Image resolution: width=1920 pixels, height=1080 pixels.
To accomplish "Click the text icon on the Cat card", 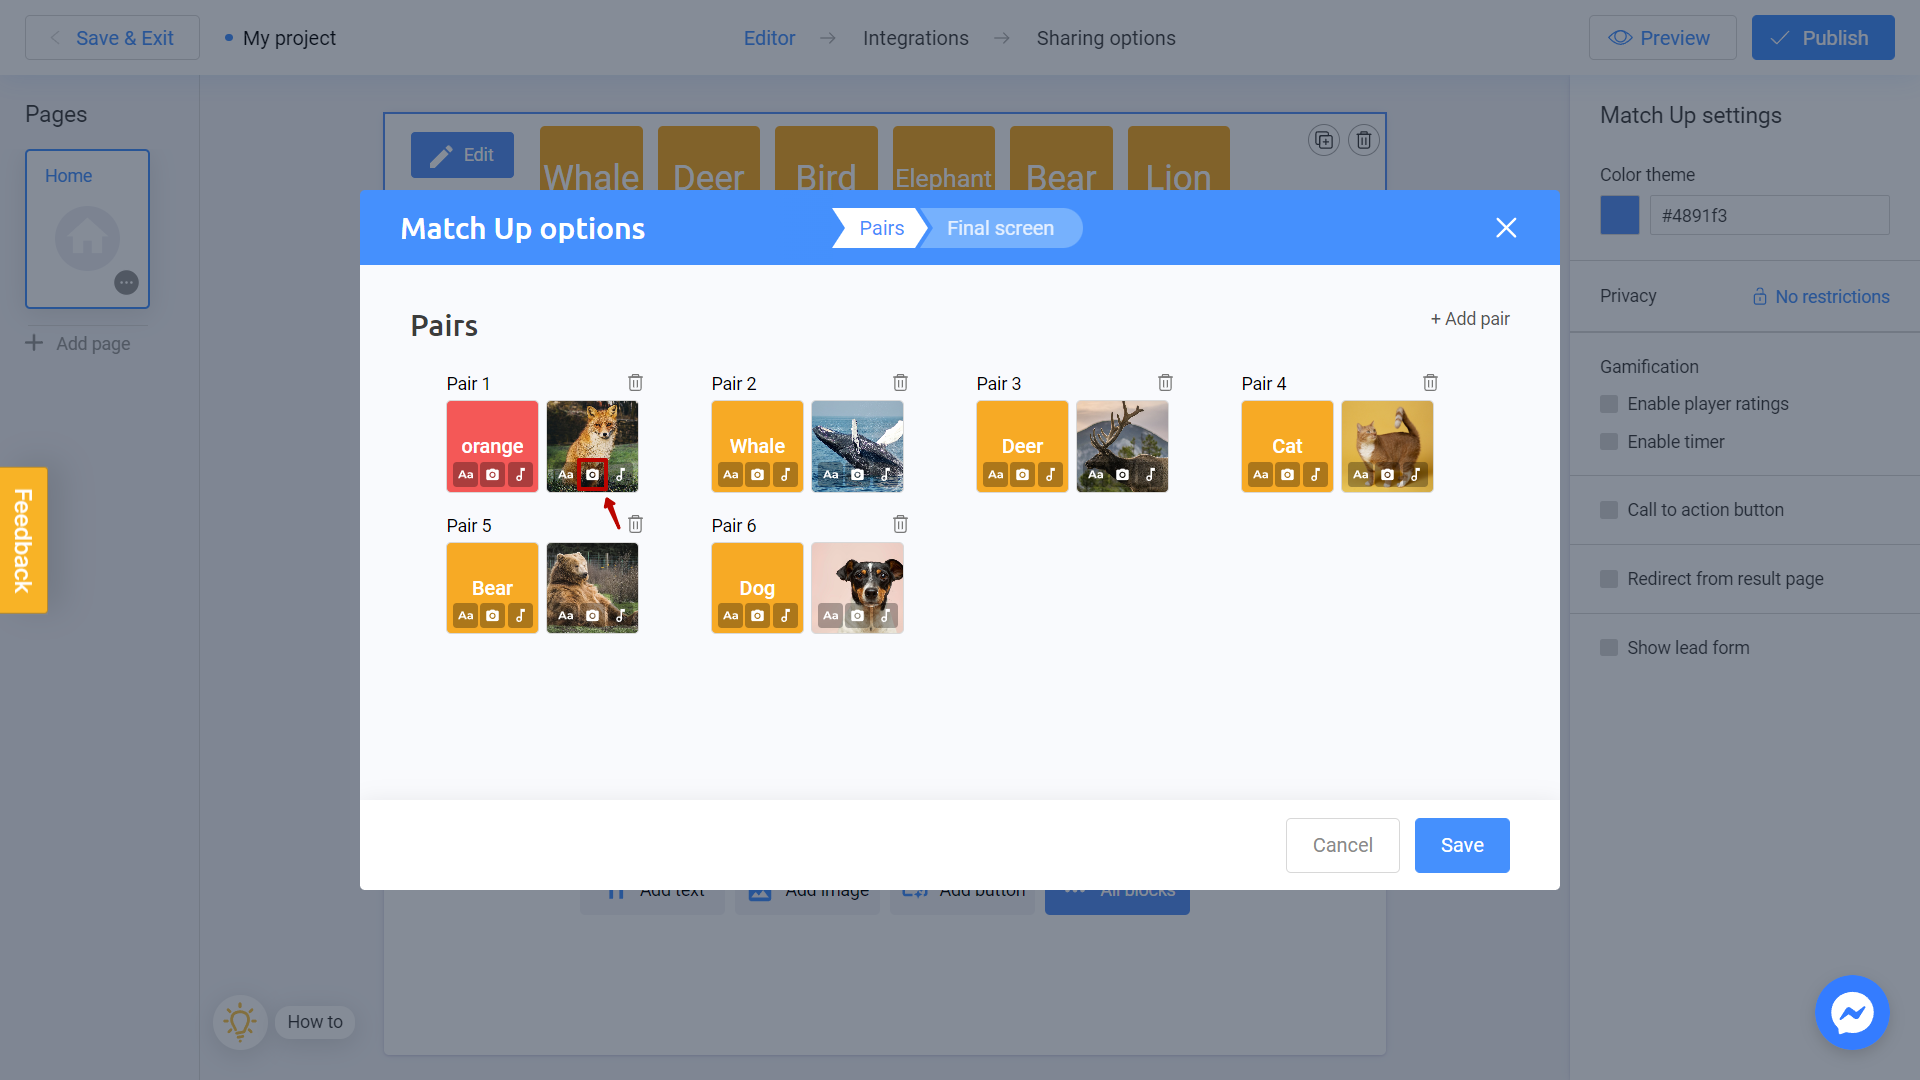I will click(x=1260, y=474).
